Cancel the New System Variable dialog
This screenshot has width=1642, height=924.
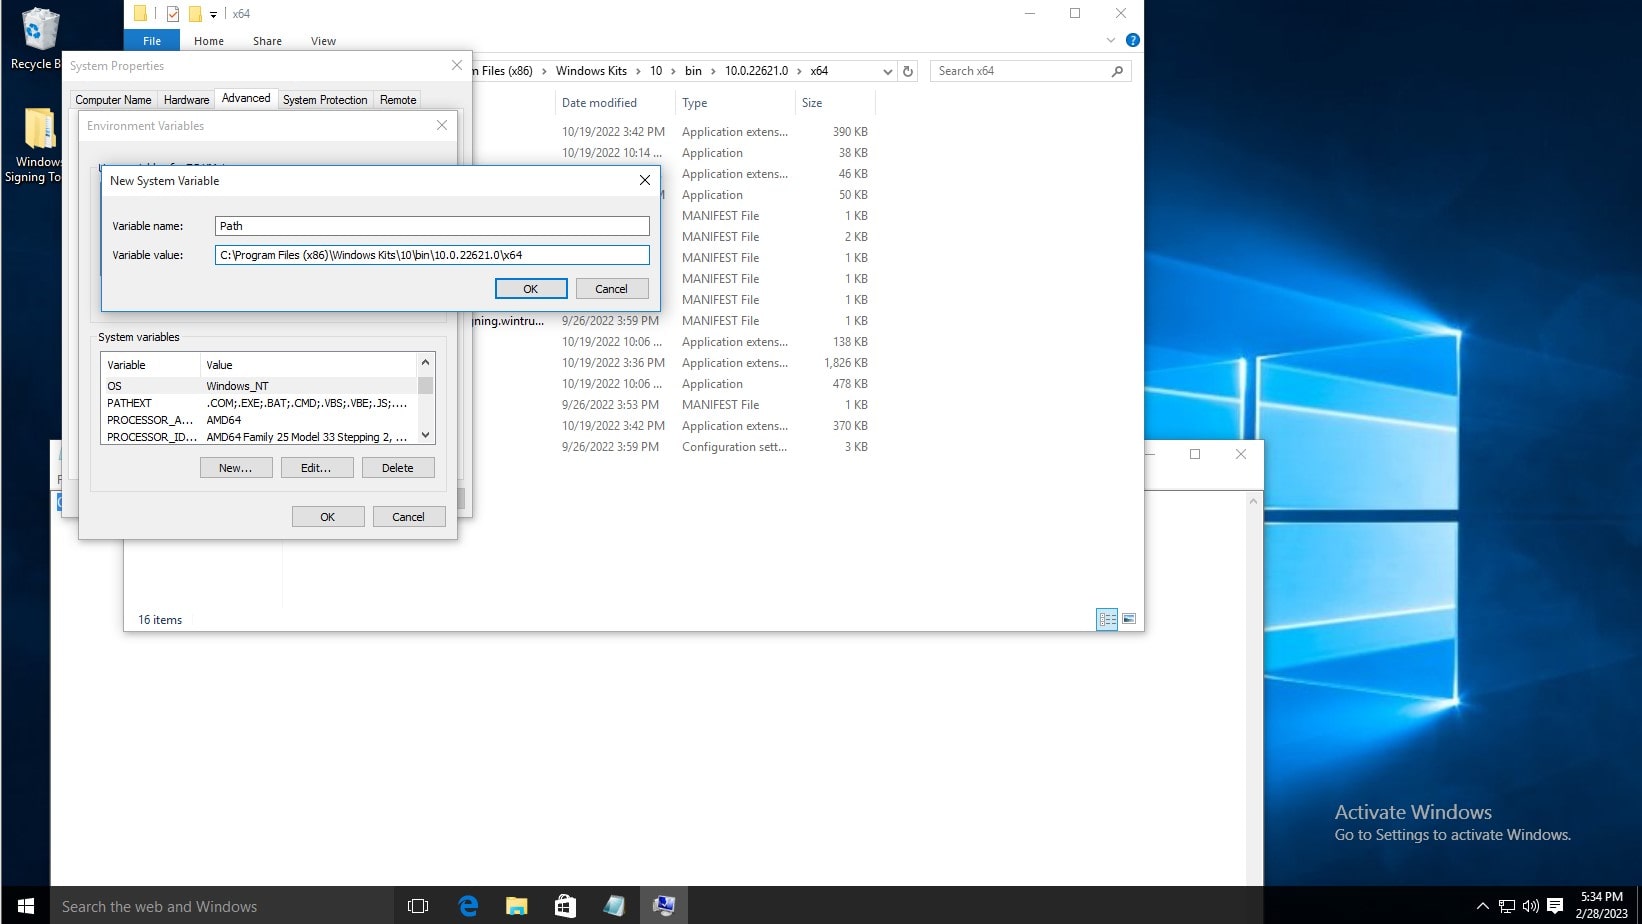(x=611, y=289)
